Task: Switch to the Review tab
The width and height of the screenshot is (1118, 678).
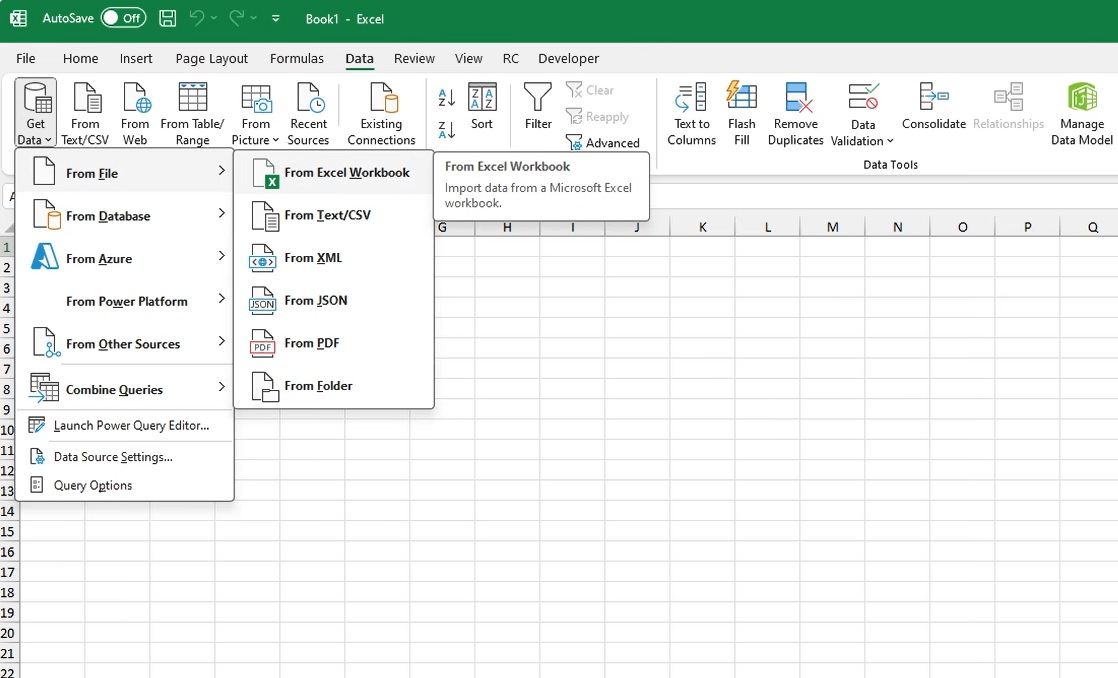Action: tap(414, 58)
